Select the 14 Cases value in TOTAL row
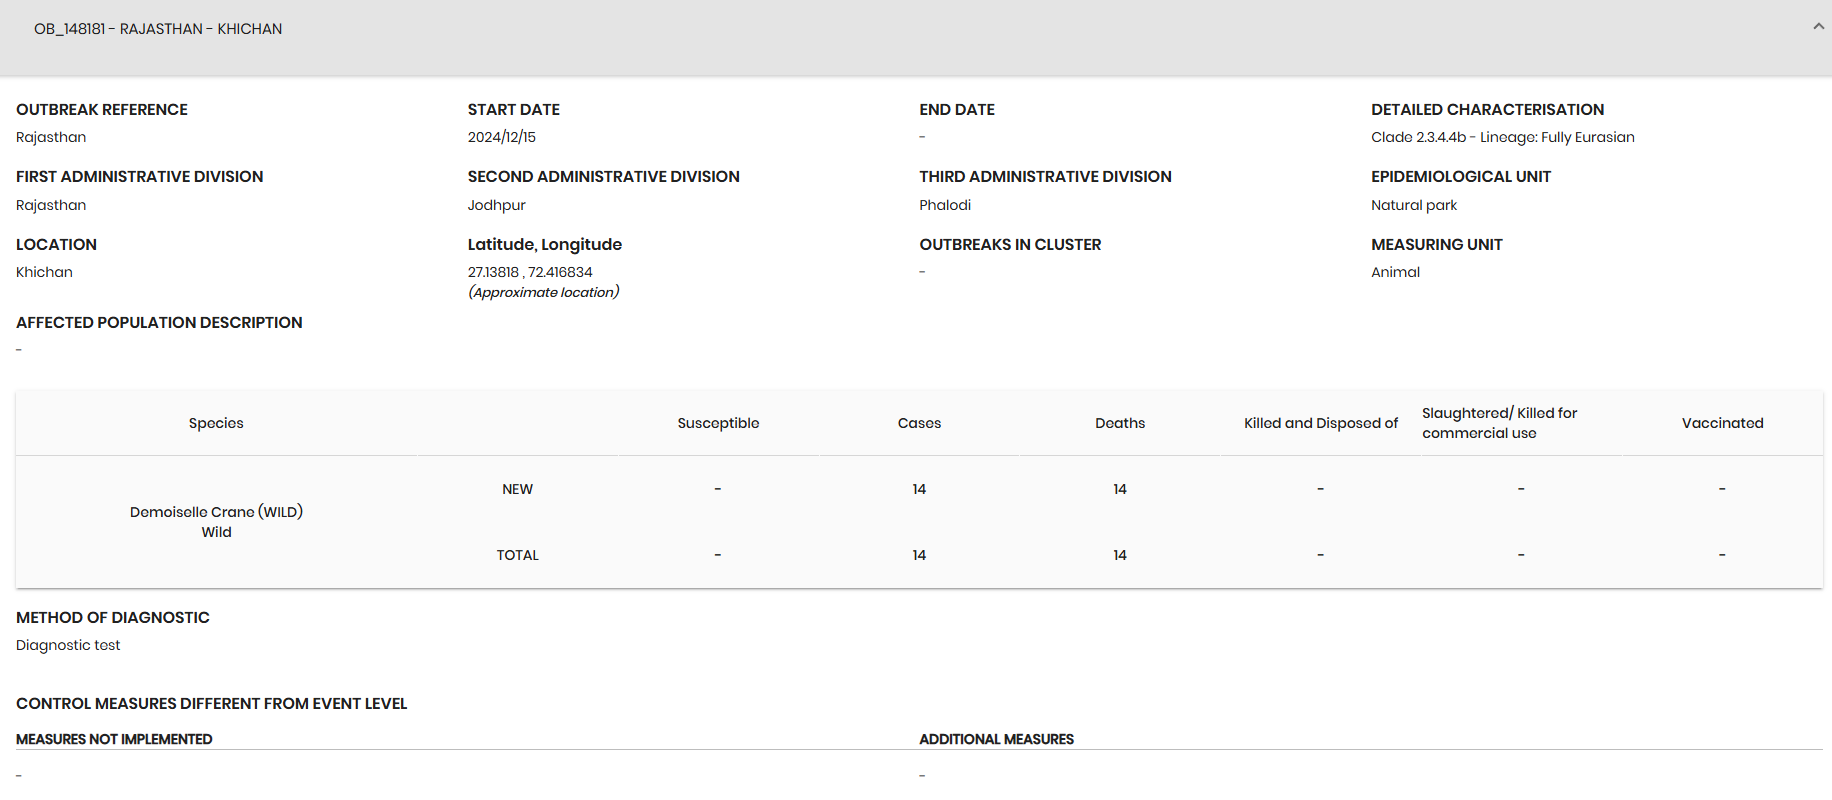 click(919, 555)
